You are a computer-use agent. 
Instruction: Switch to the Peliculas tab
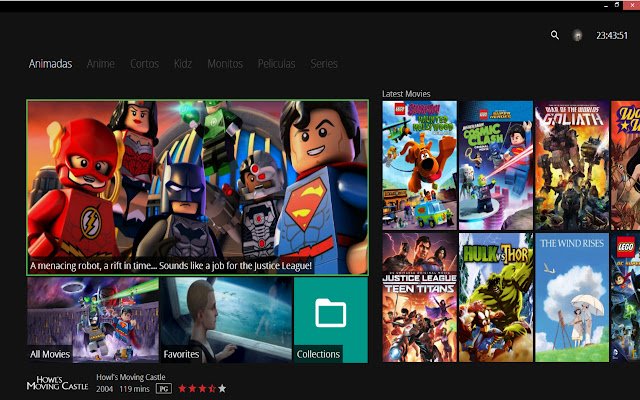[276, 64]
